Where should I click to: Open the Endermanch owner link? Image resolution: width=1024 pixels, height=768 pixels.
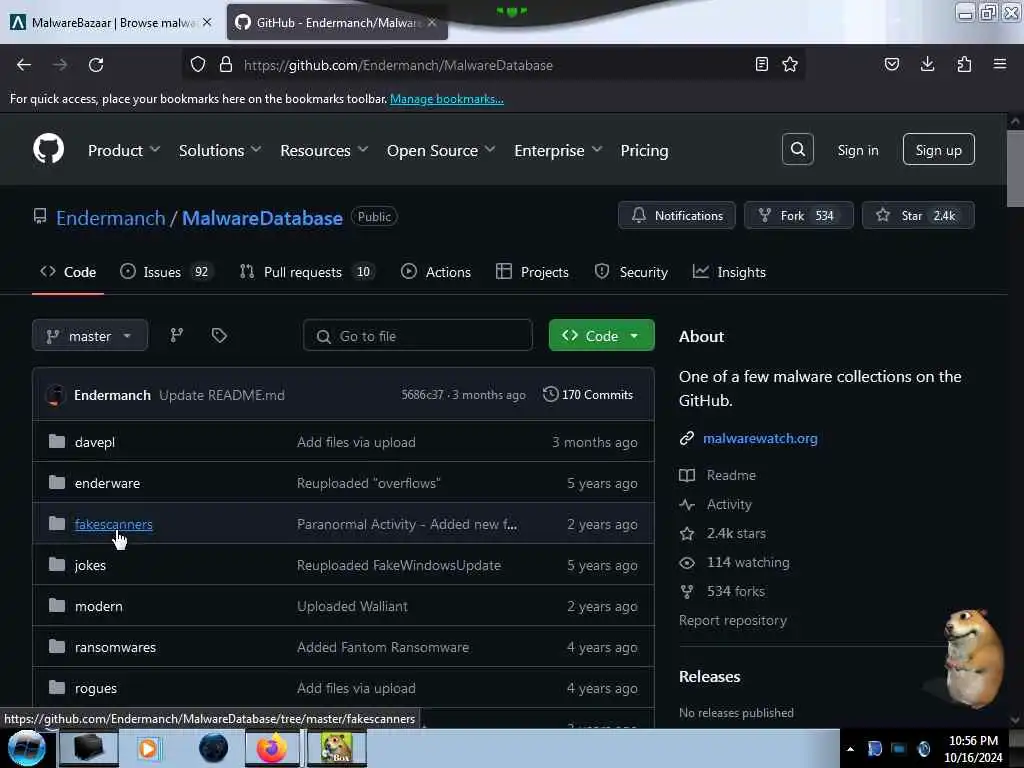[x=110, y=218]
